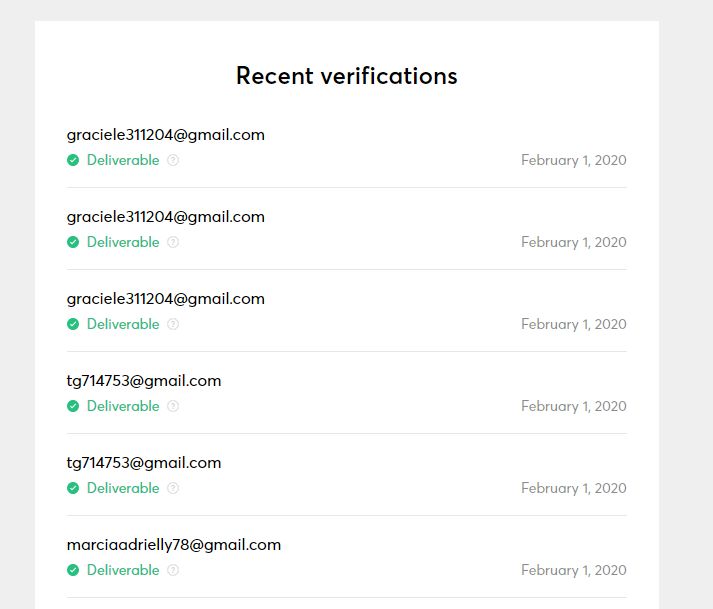
Task: Open the first tg714753@gmail.com entry
Action: tap(144, 381)
